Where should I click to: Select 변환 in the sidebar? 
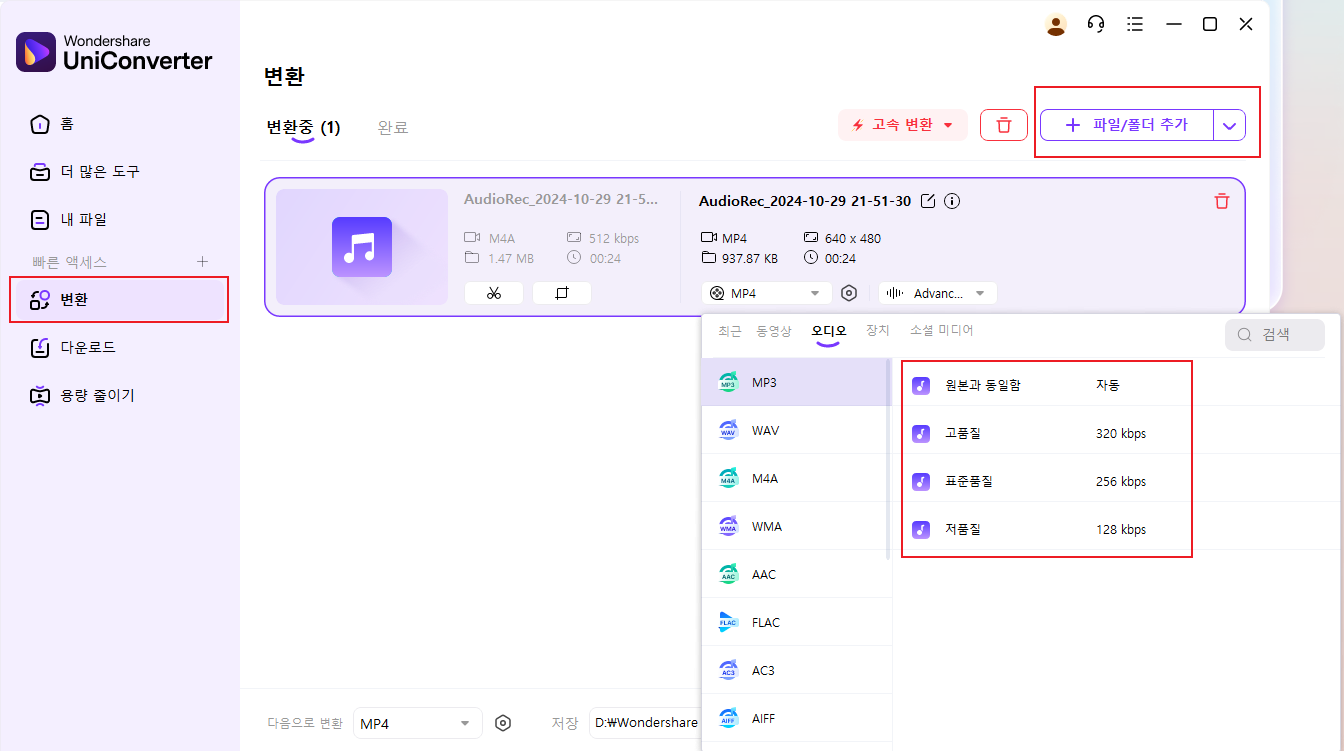click(119, 299)
